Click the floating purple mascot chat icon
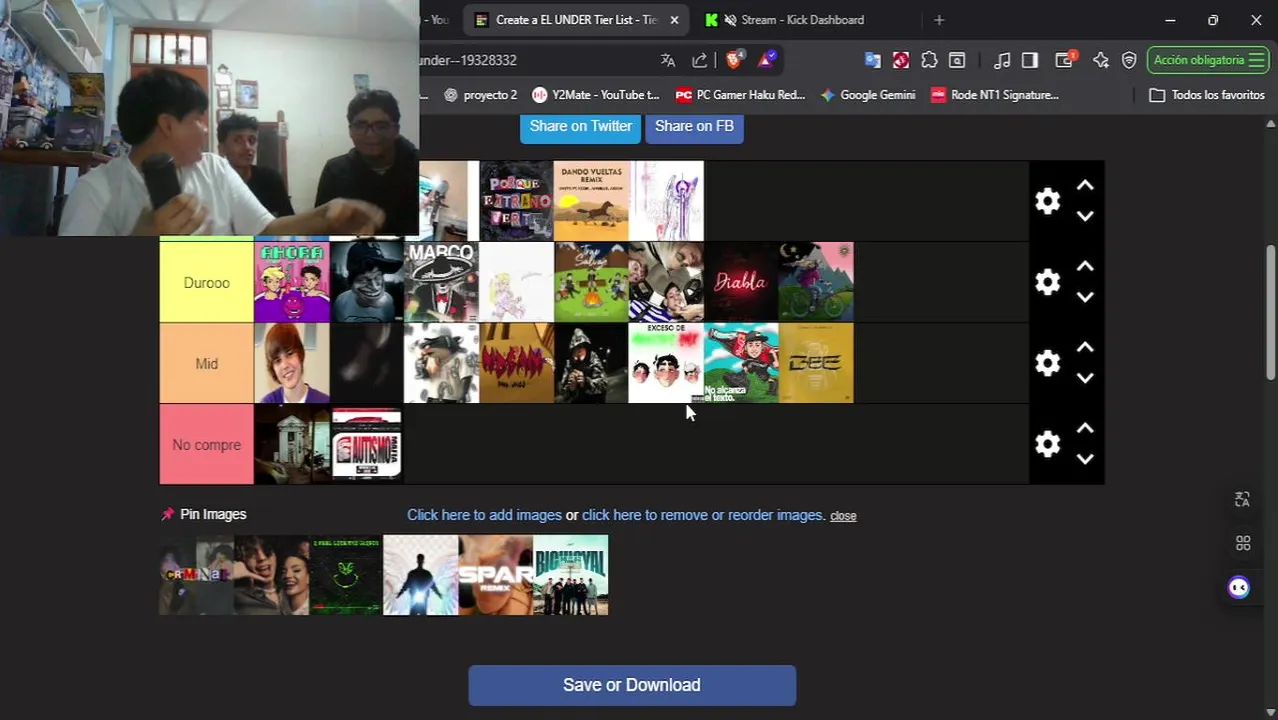This screenshot has height=720, width=1278. 1239,587
